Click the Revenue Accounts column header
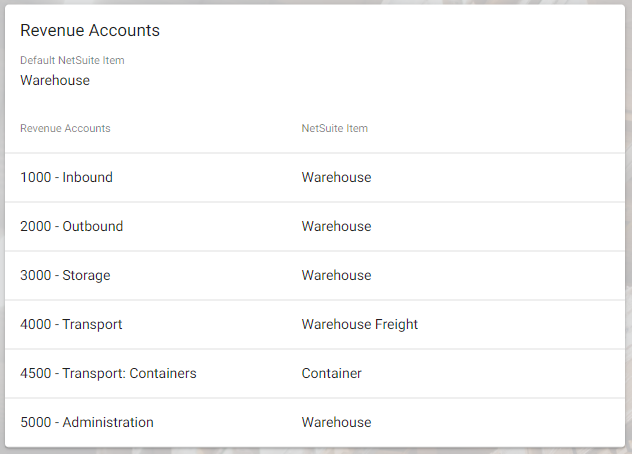632x454 pixels. click(x=65, y=128)
